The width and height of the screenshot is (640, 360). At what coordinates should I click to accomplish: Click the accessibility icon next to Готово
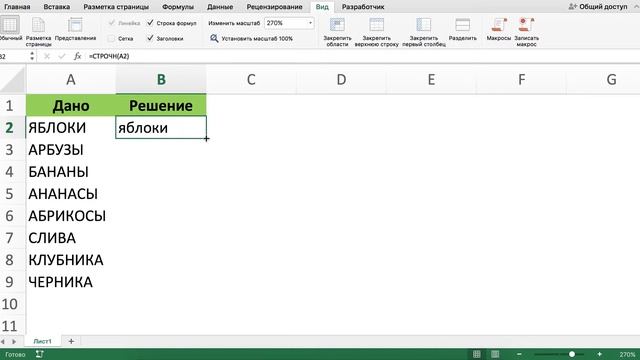tap(39, 354)
